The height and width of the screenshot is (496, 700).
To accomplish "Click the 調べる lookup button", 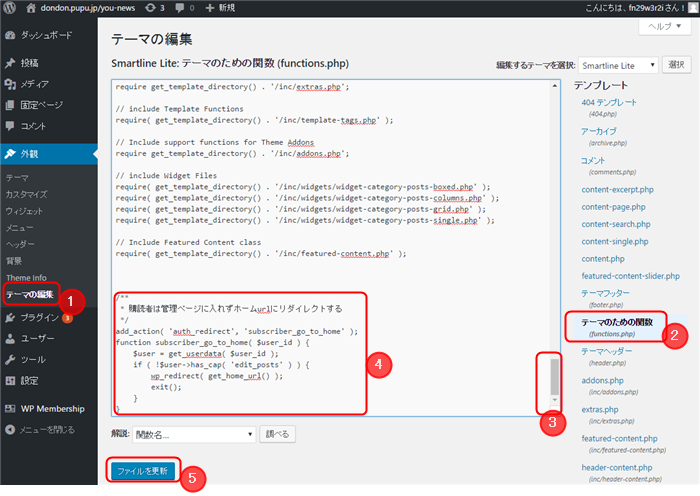I will [277, 434].
